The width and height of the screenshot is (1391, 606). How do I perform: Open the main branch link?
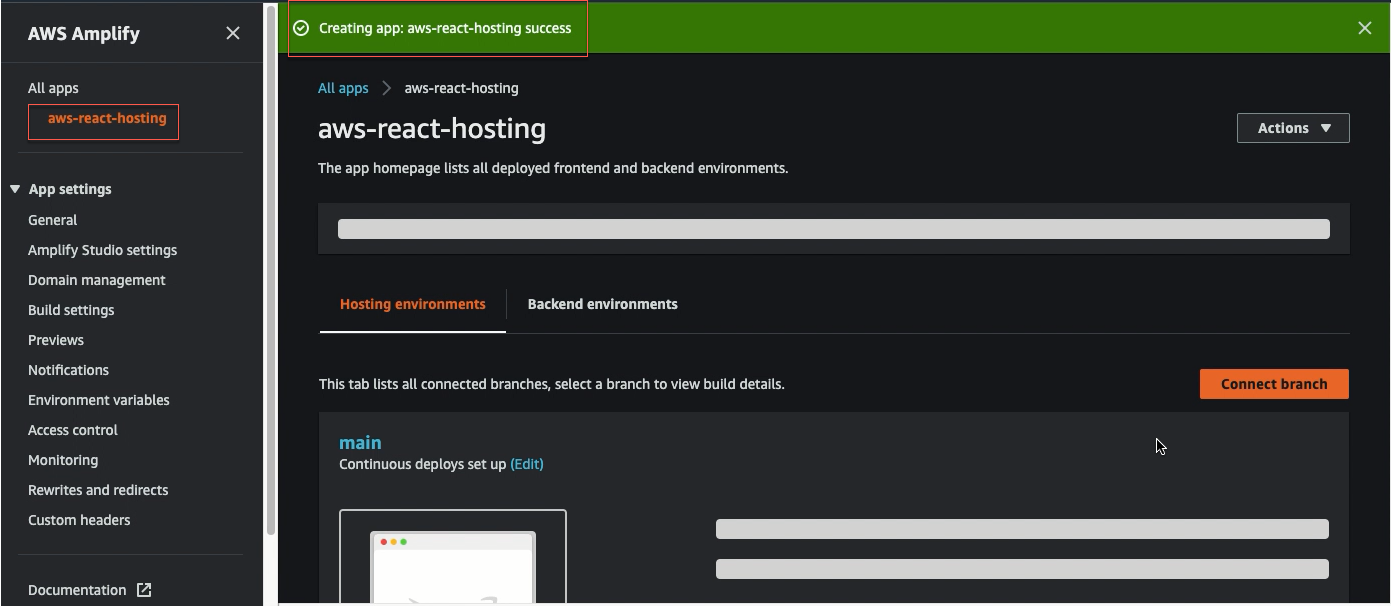[x=360, y=442]
